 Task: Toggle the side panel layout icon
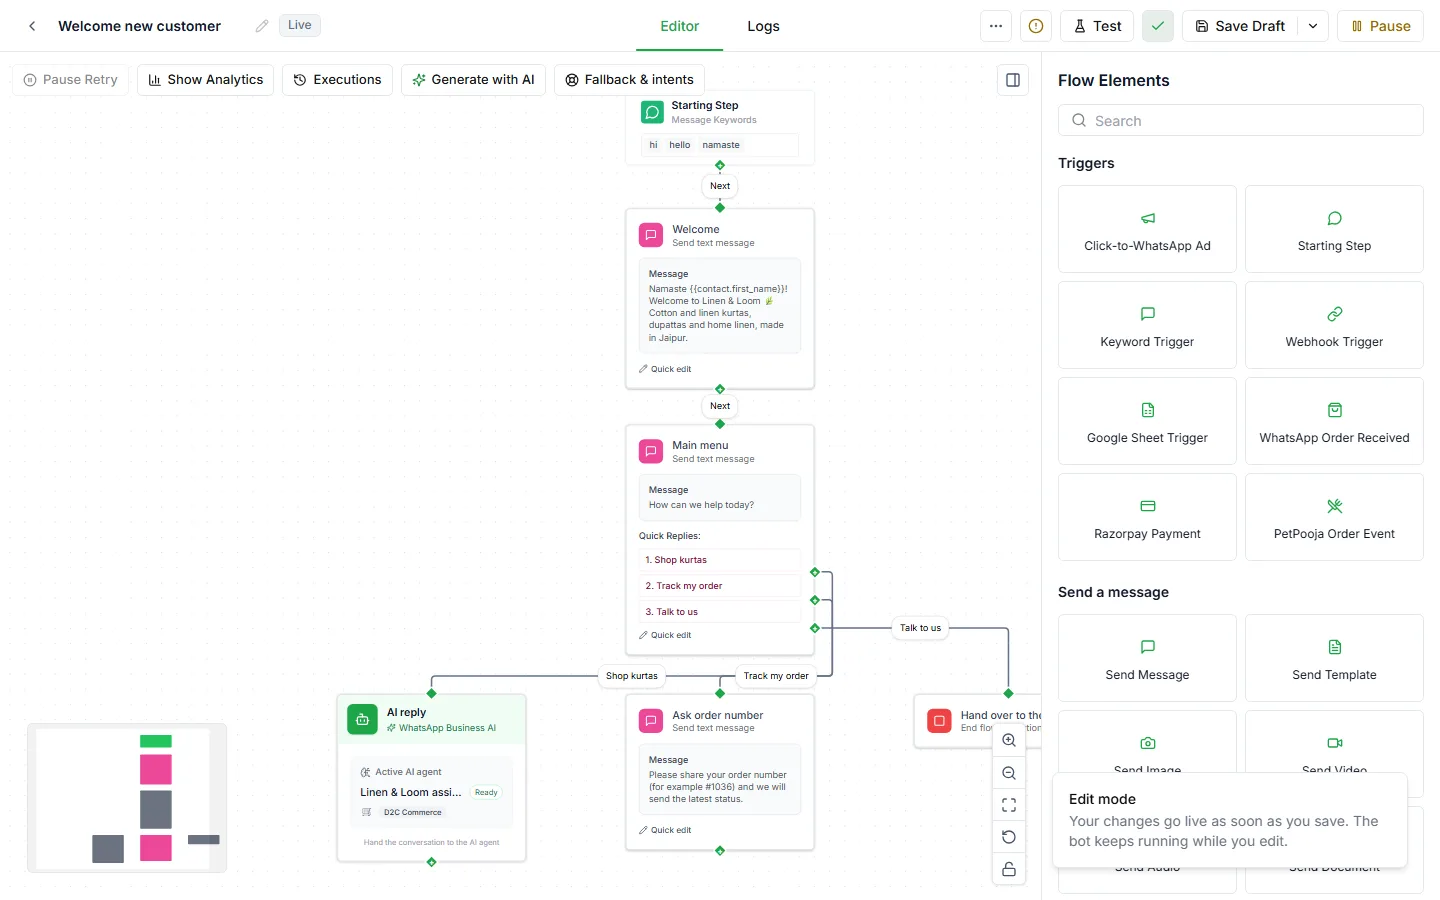point(1013,80)
